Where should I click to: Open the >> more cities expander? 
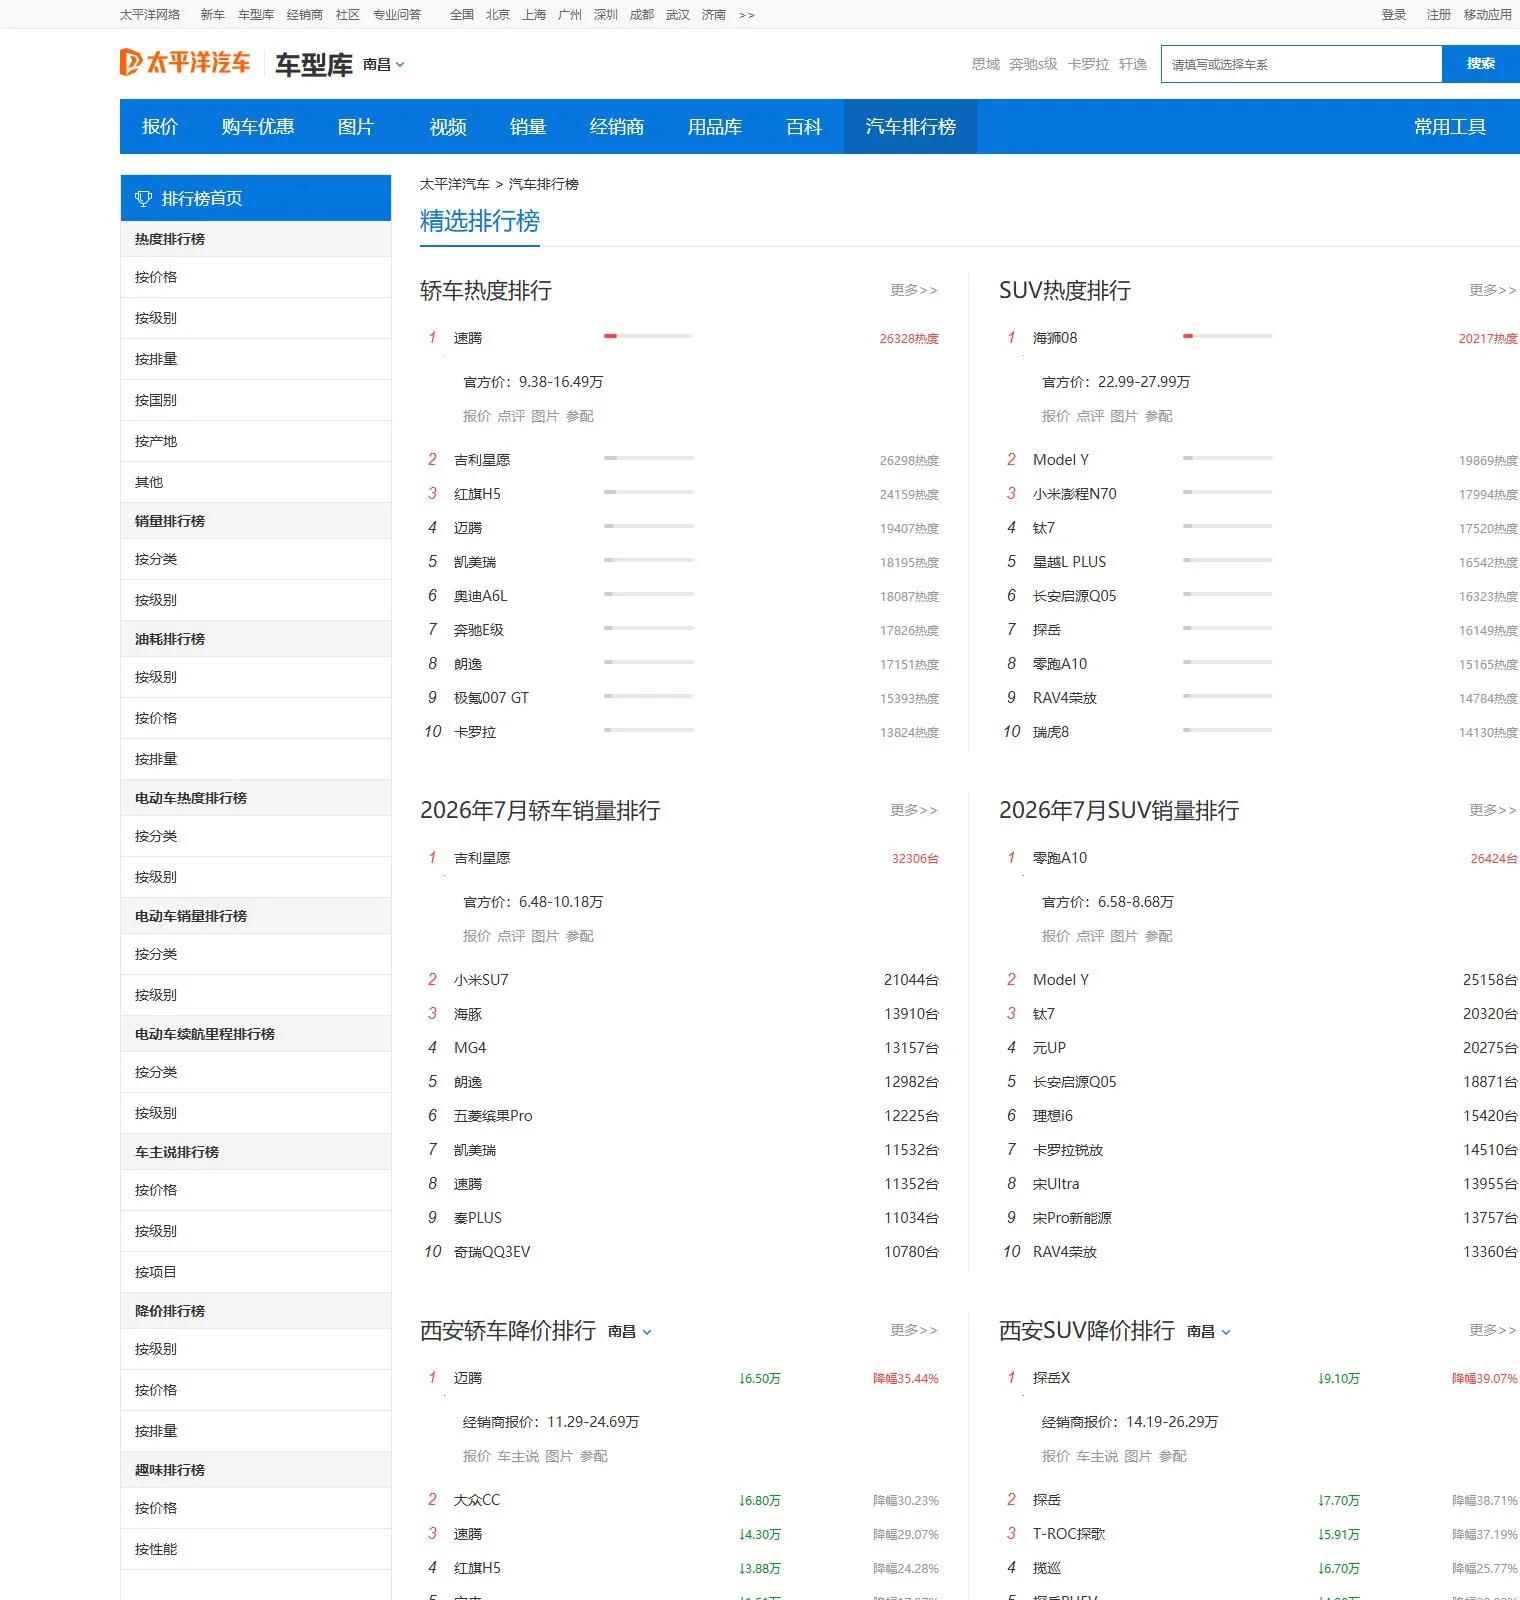click(746, 15)
